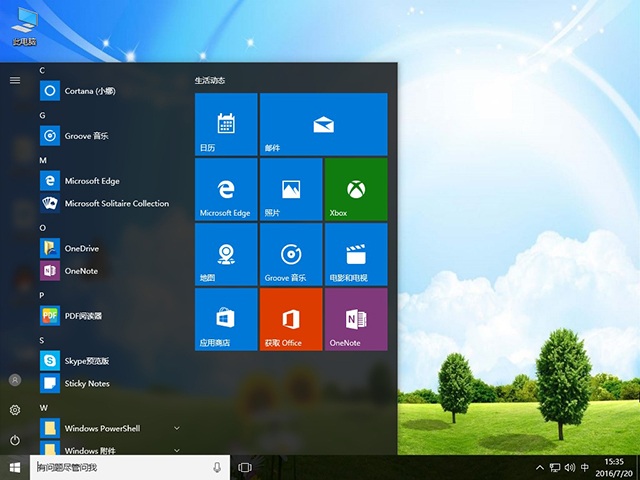Screen dimensions: 640x480
Task: Click the volume icon in system tray
Action: coord(569,467)
